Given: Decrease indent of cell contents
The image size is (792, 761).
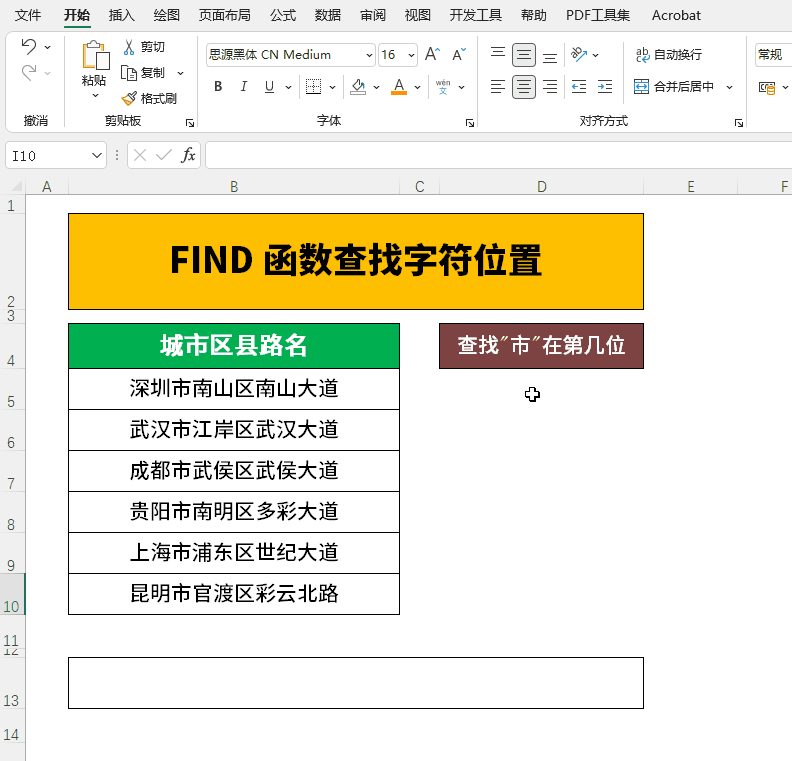Looking at the screenshot, I should point(579,87).
